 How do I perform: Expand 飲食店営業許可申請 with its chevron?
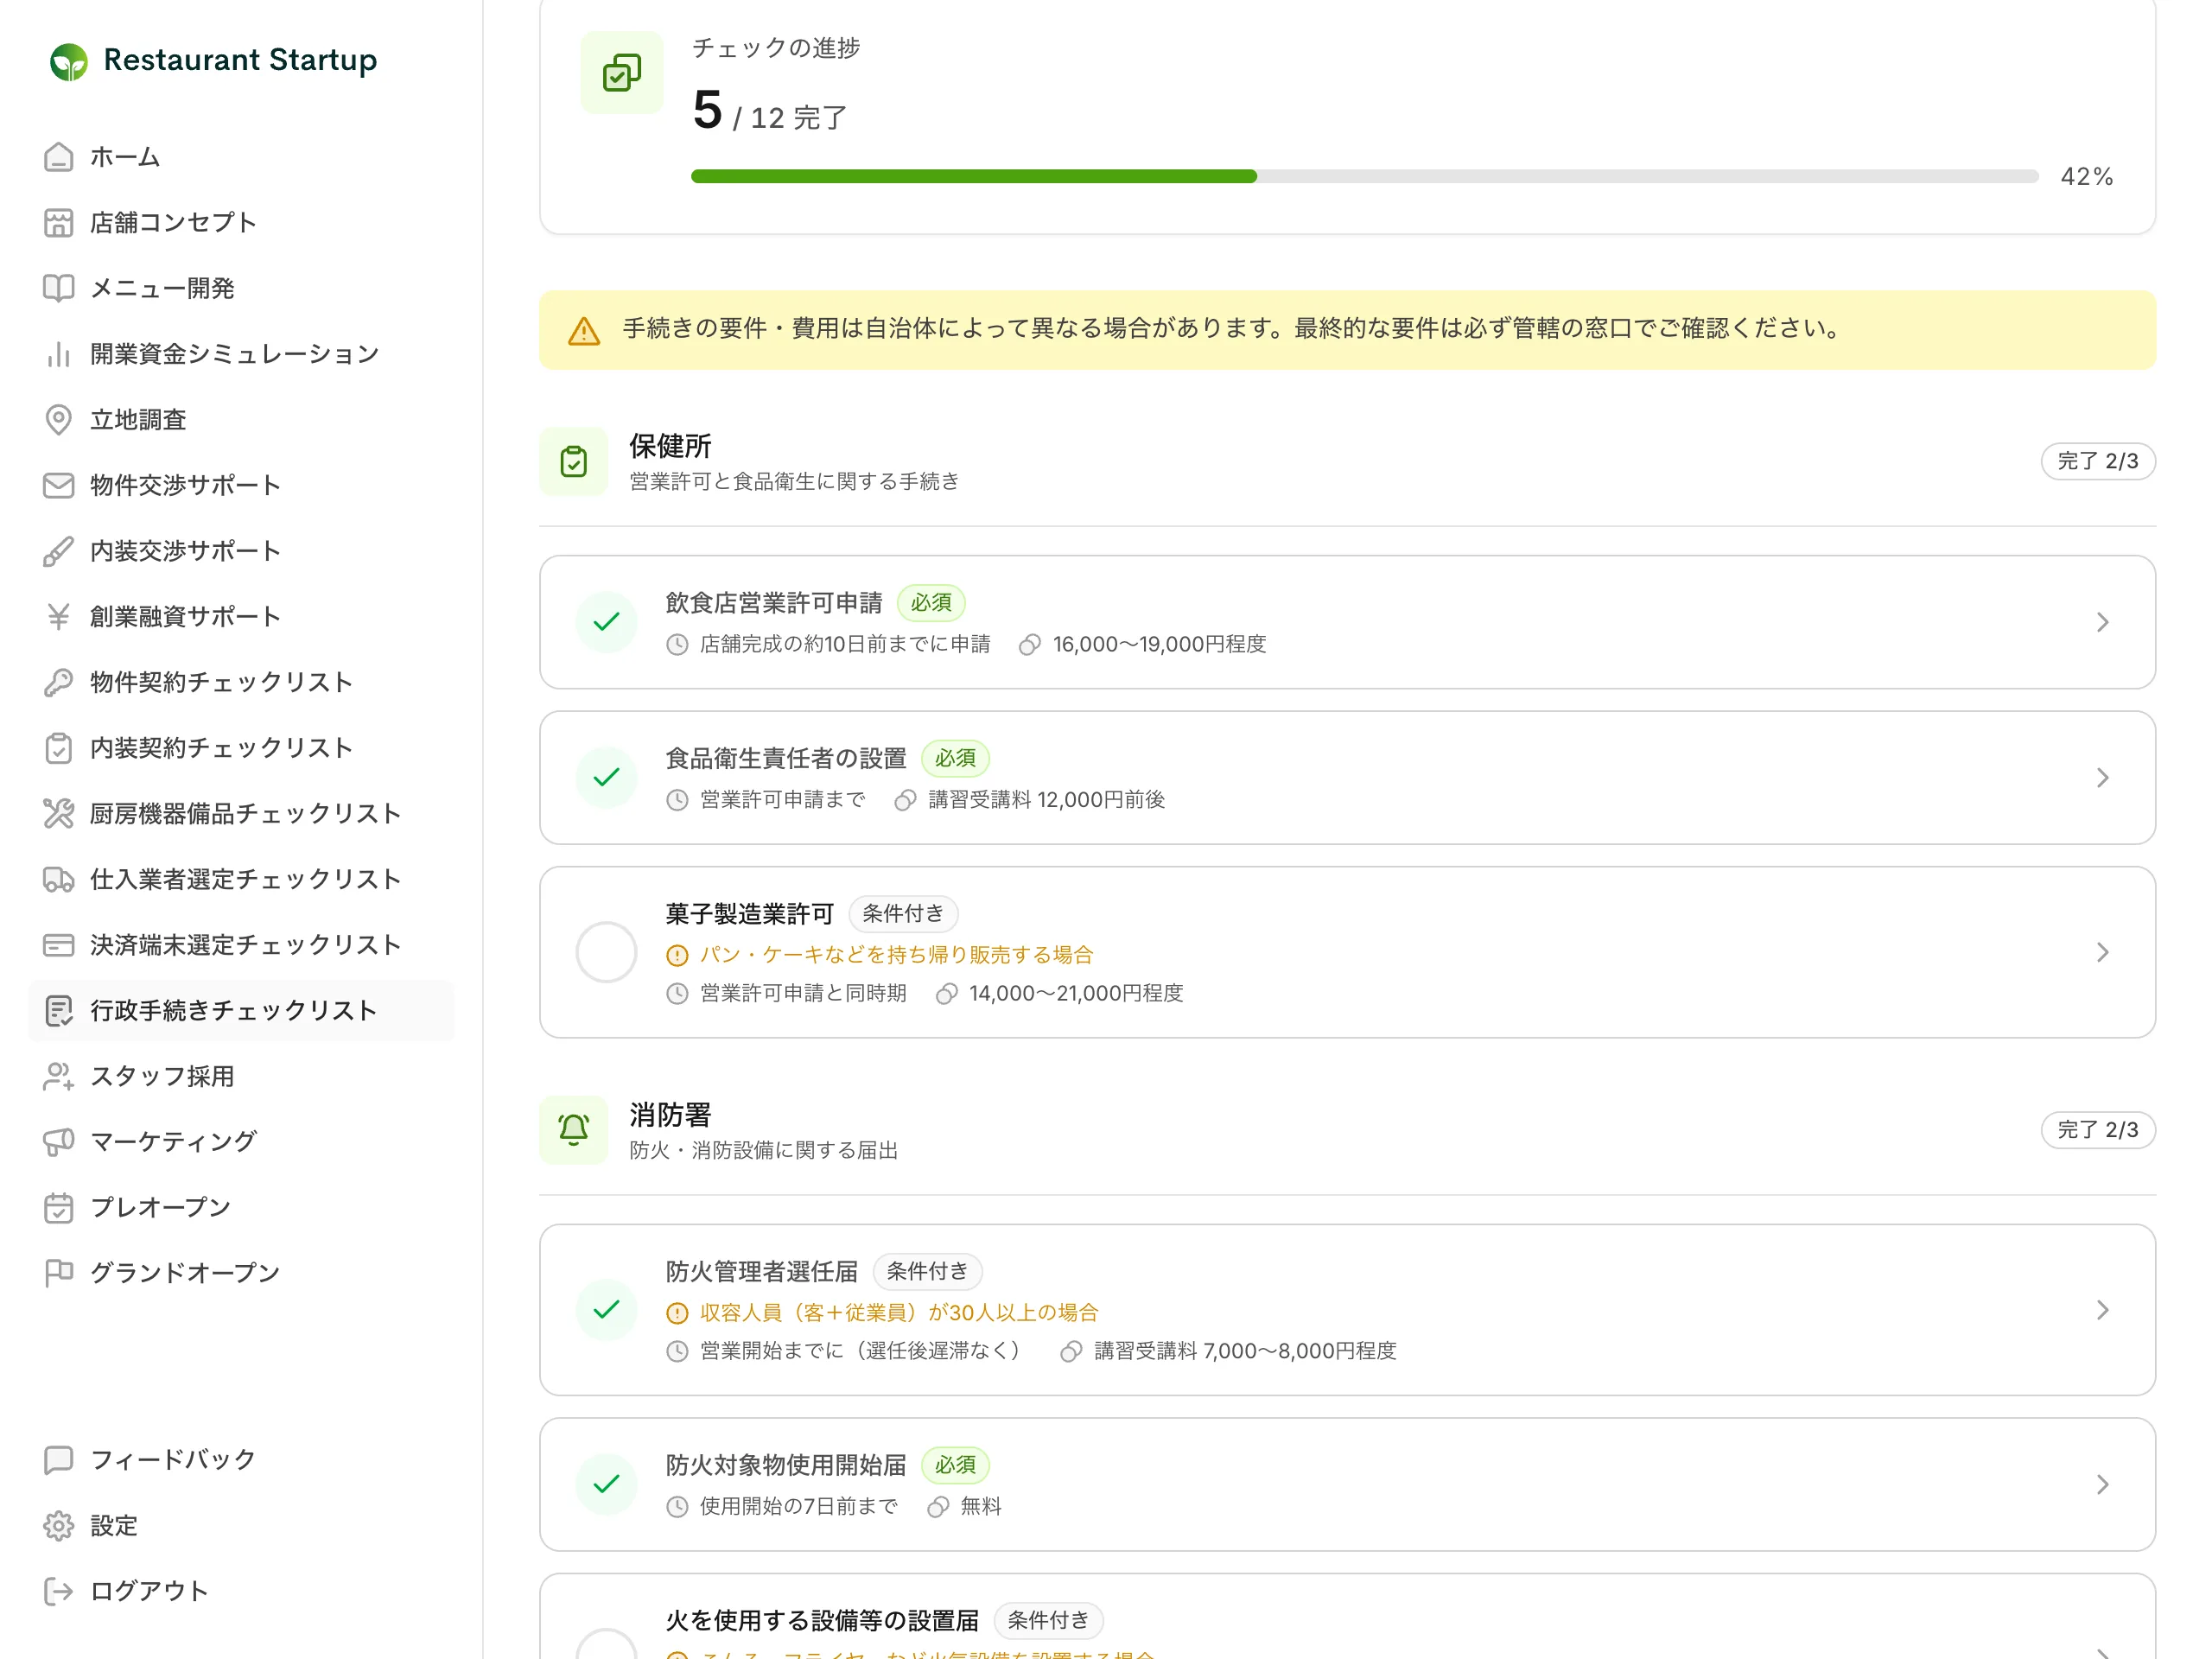click(x=2103, y=622)
